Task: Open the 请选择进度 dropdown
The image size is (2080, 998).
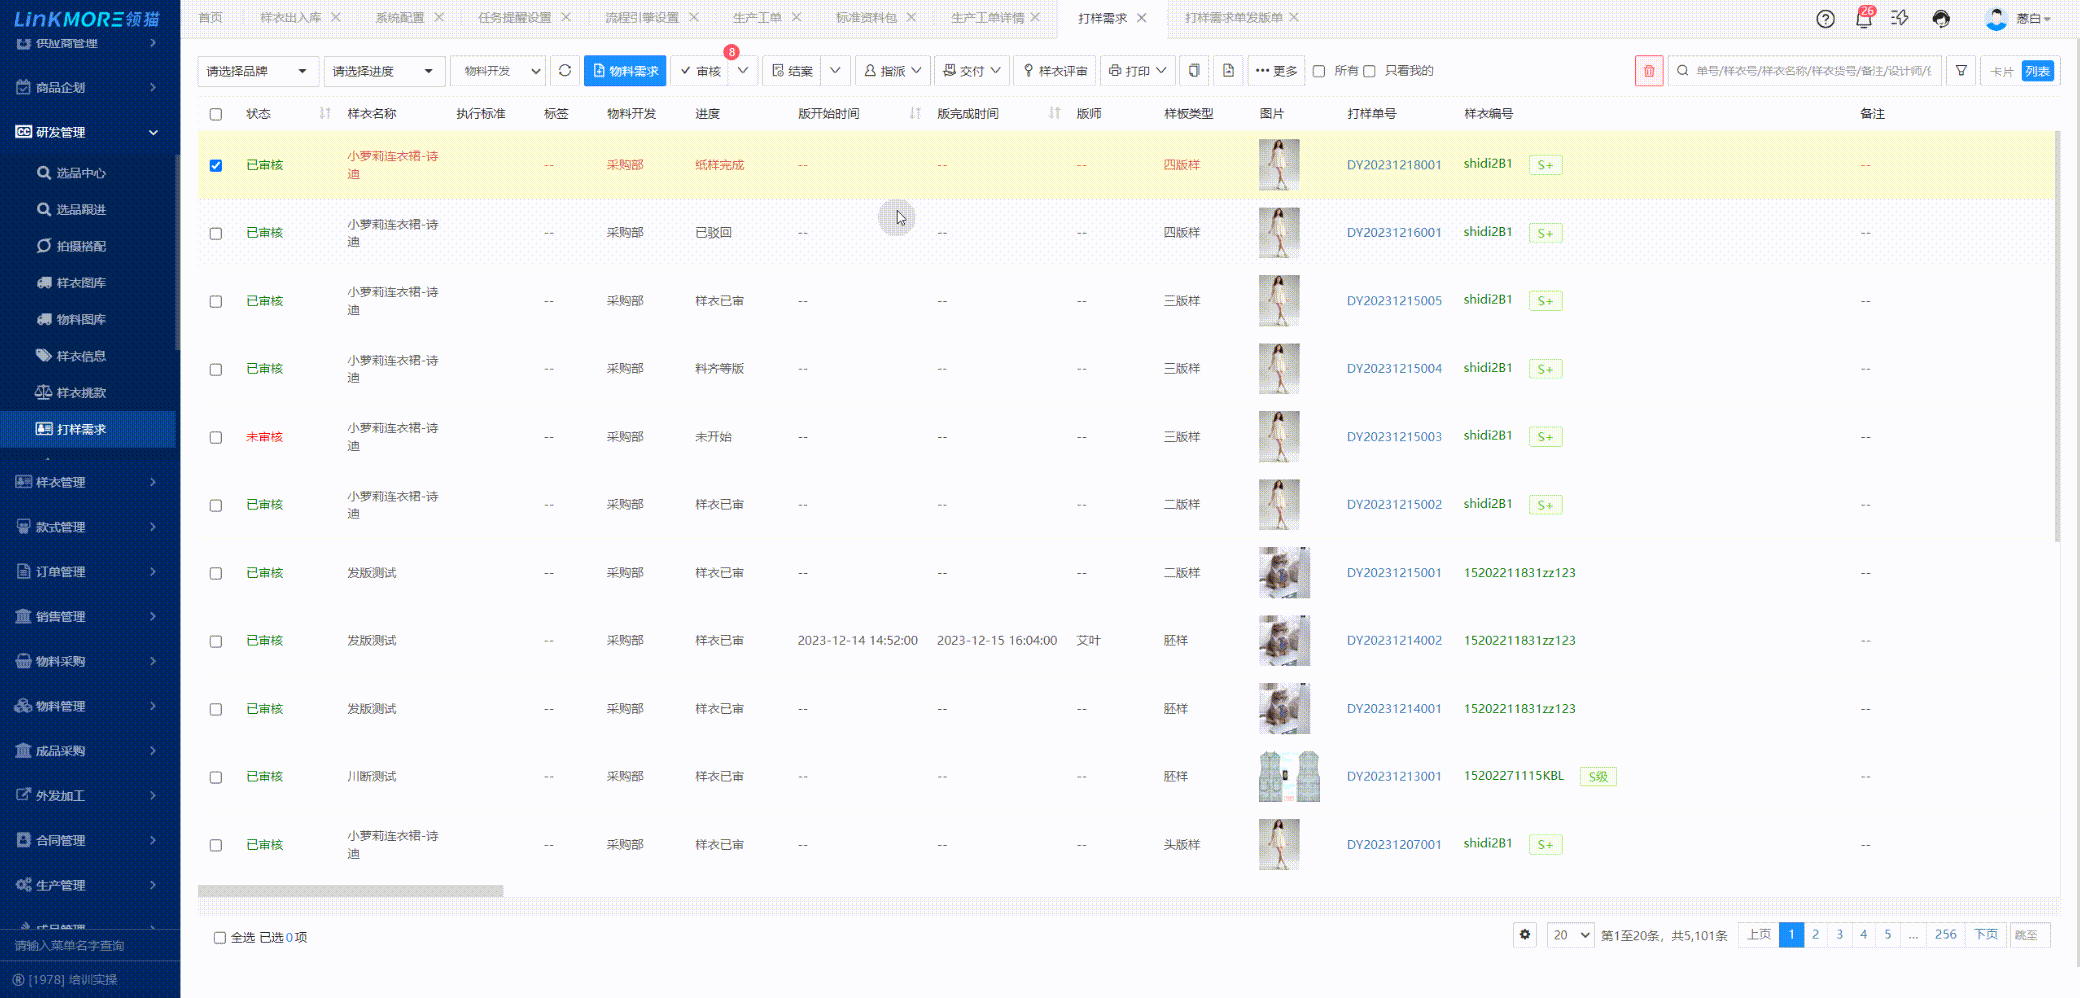Action: tap(383, 71)
